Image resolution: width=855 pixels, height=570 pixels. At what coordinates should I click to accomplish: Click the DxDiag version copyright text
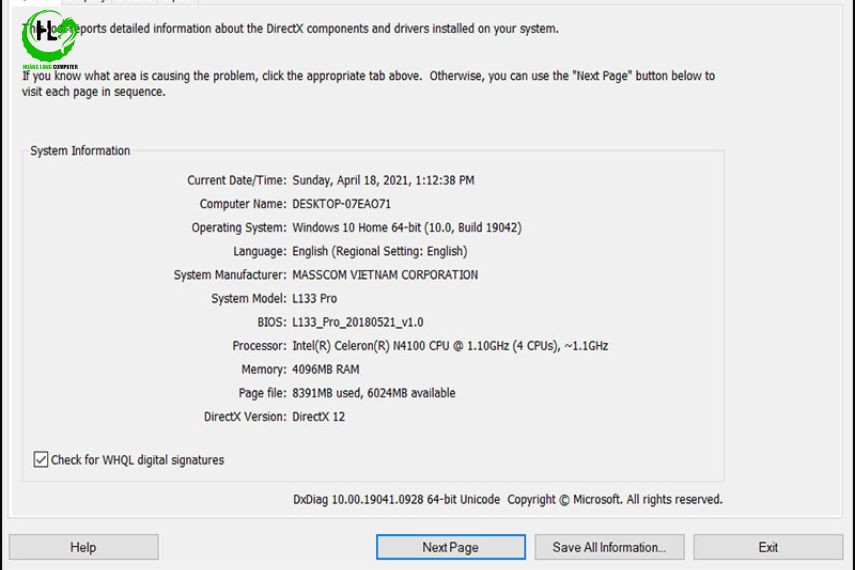(507, 499)
